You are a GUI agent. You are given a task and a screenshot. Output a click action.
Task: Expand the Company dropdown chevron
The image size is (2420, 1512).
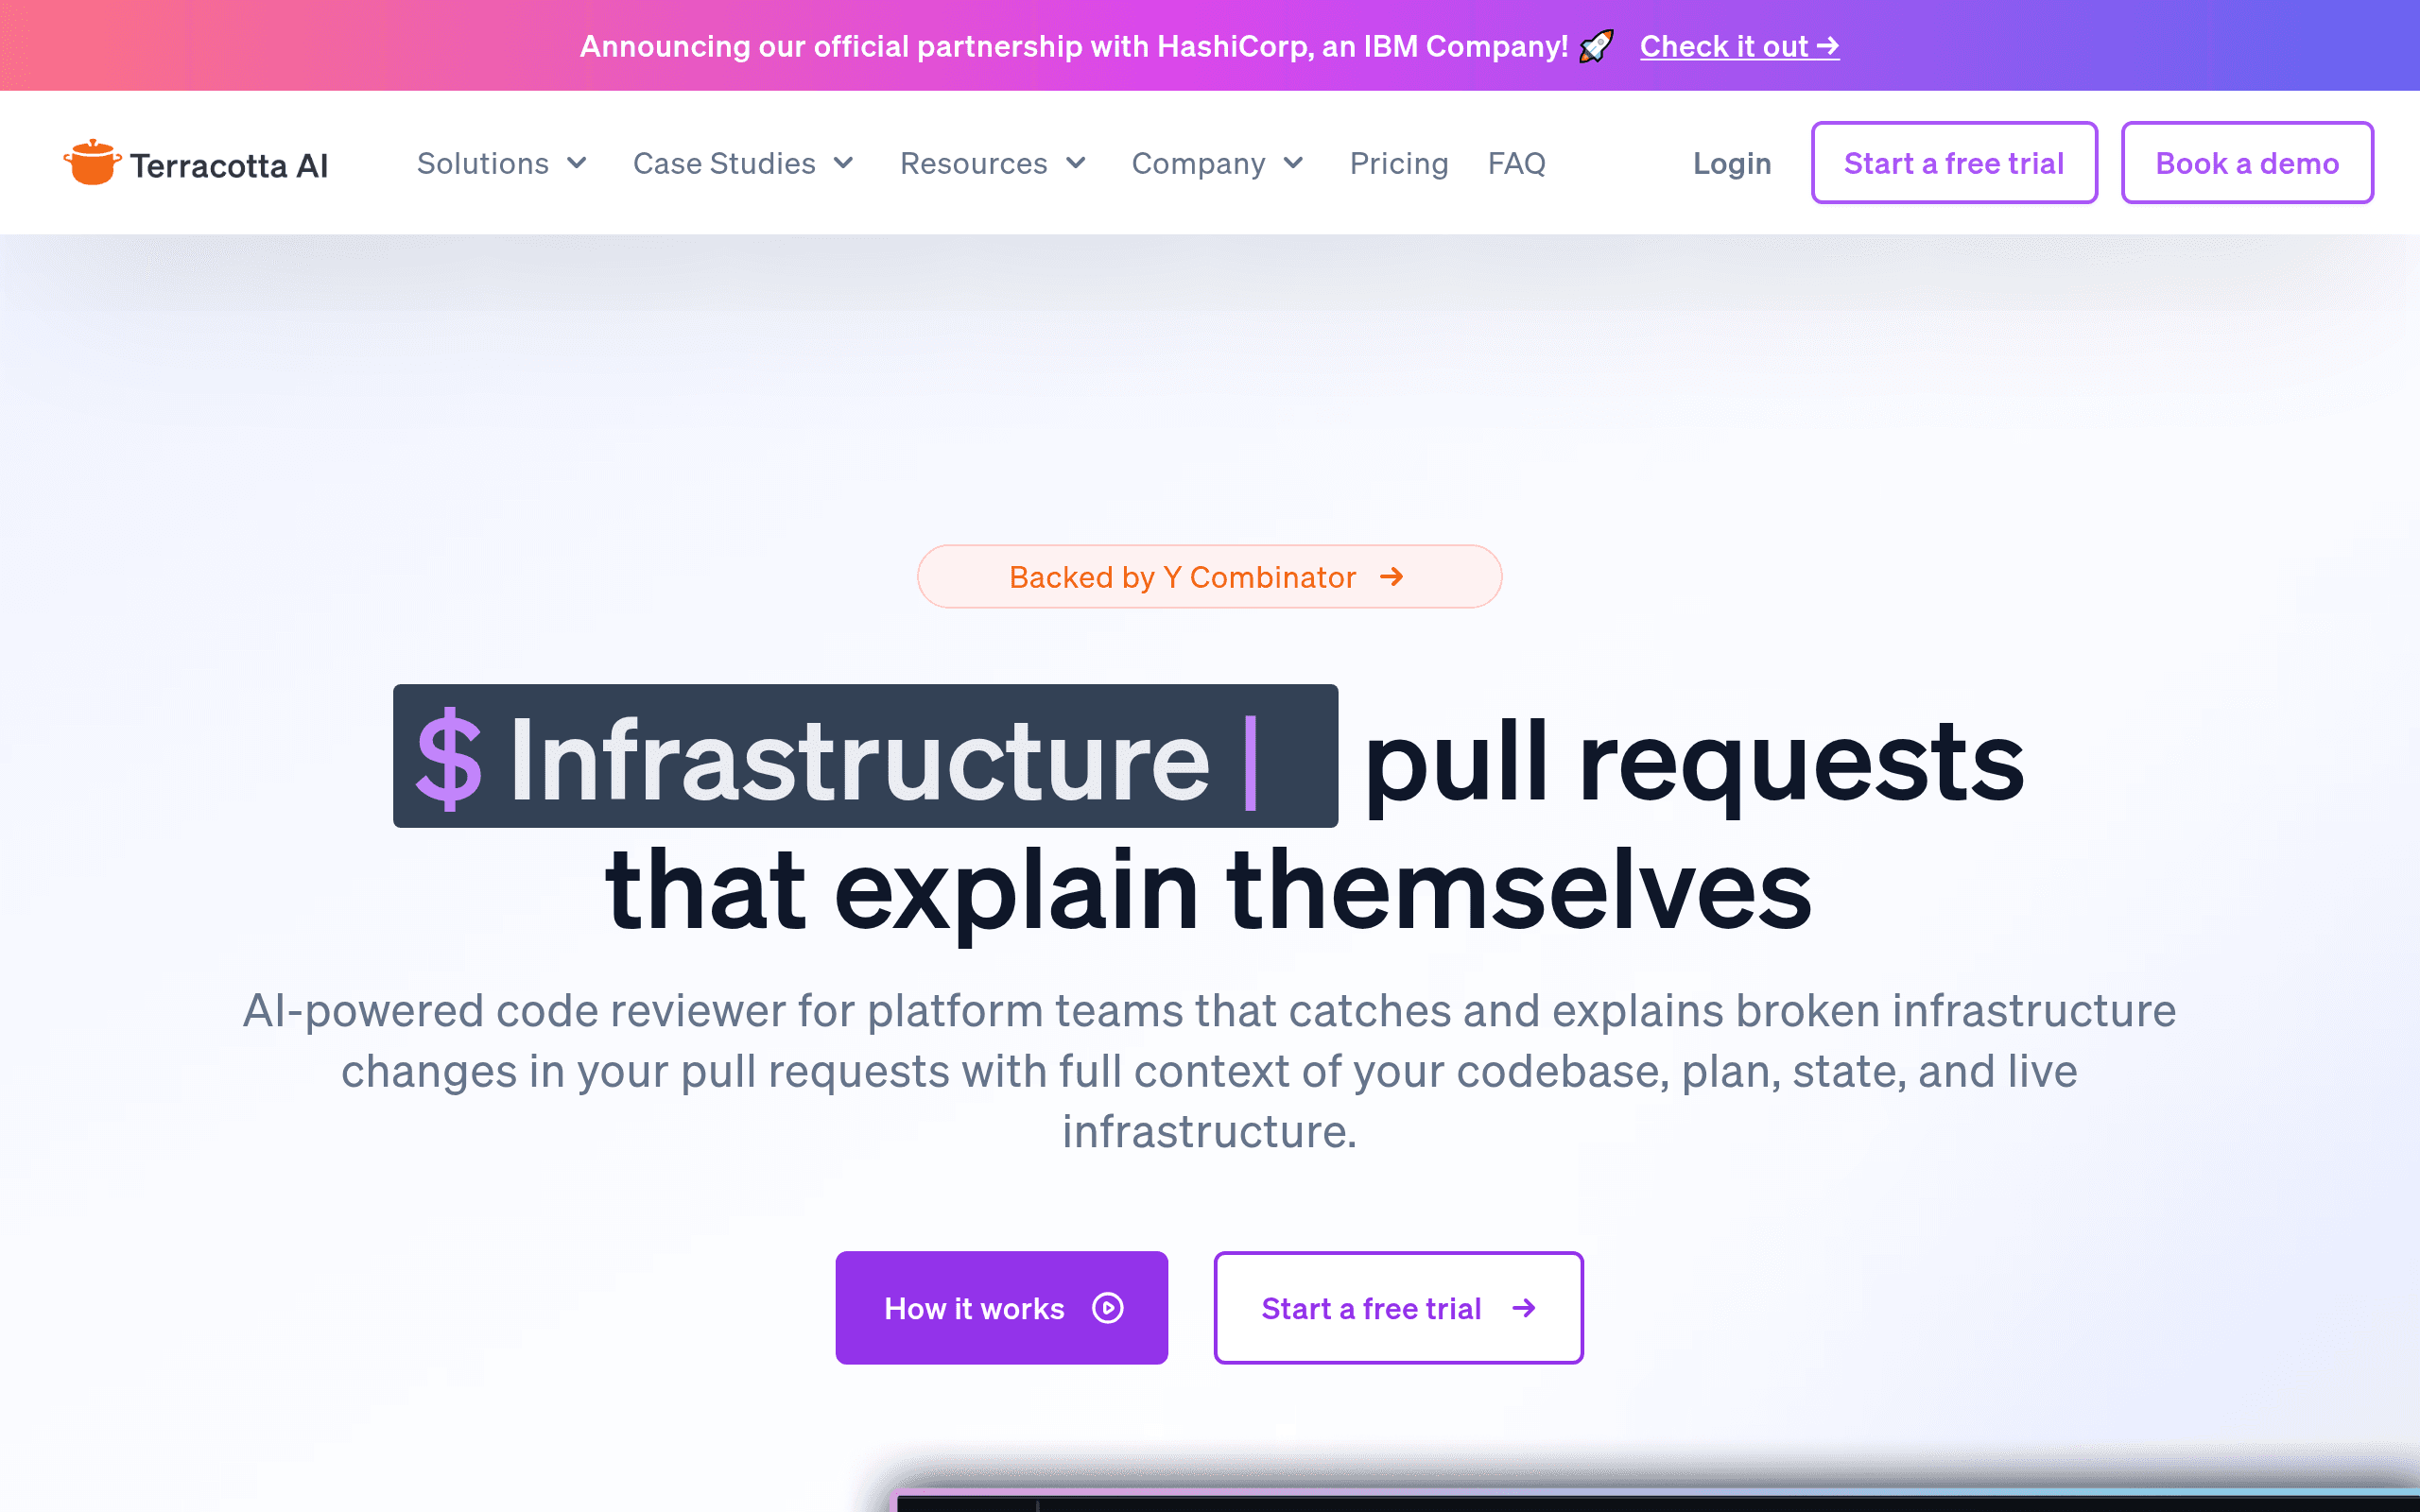coord(1294,163)
